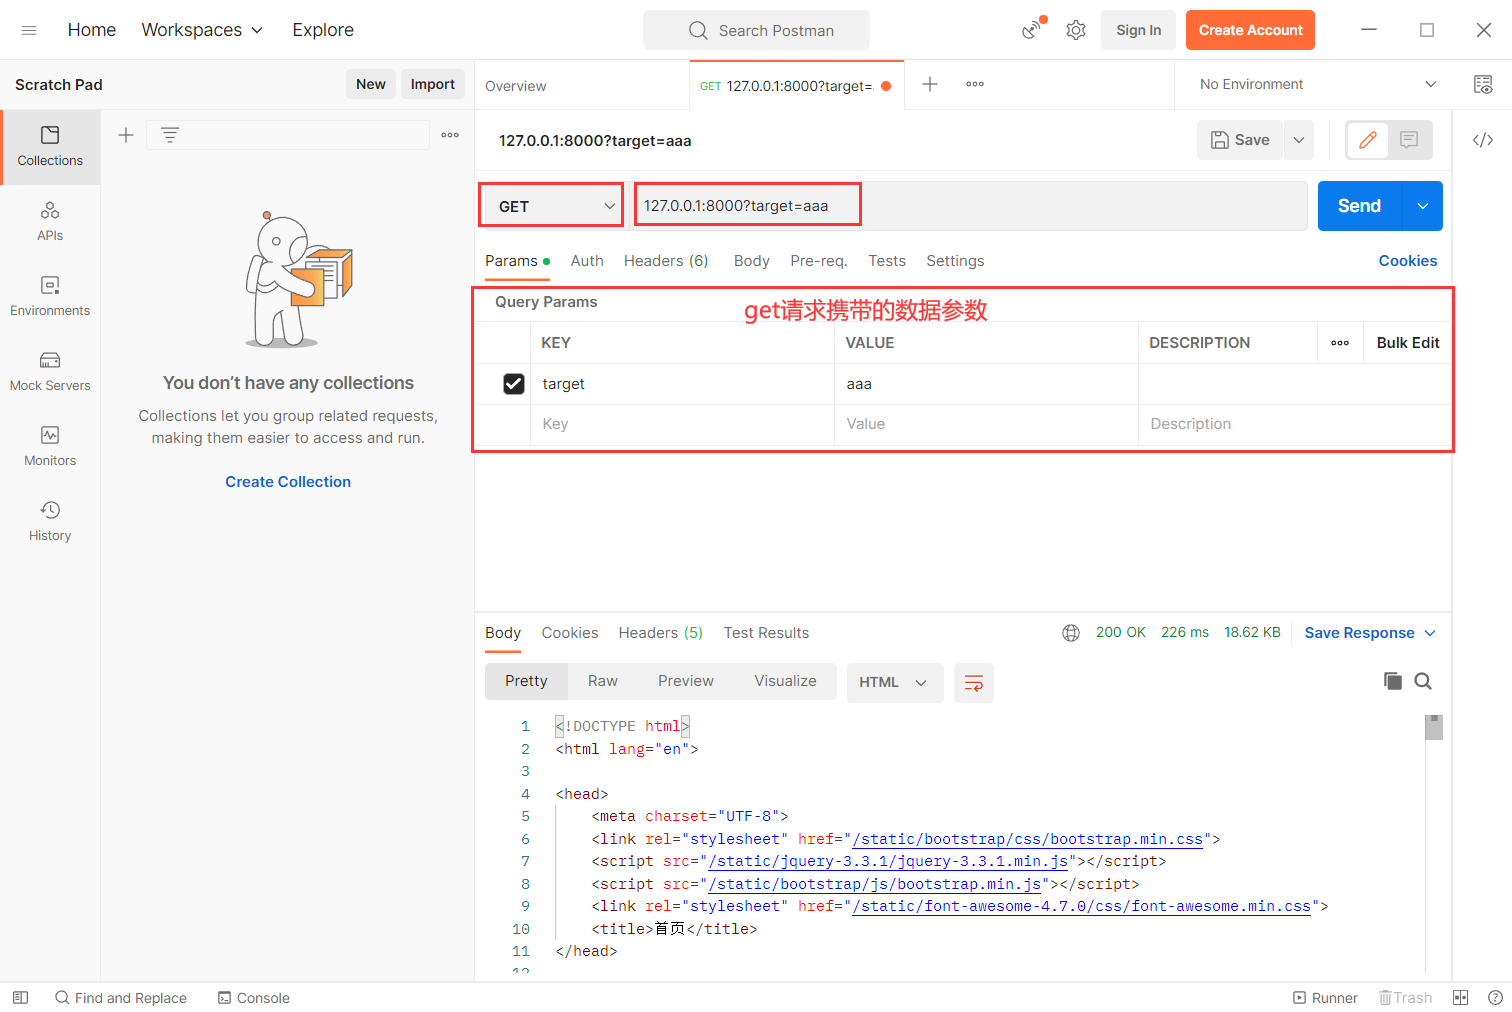The width and height of the screenshot is (1512, 1012).
Task: Open the No Environment dropdown
Action: 1317,85
